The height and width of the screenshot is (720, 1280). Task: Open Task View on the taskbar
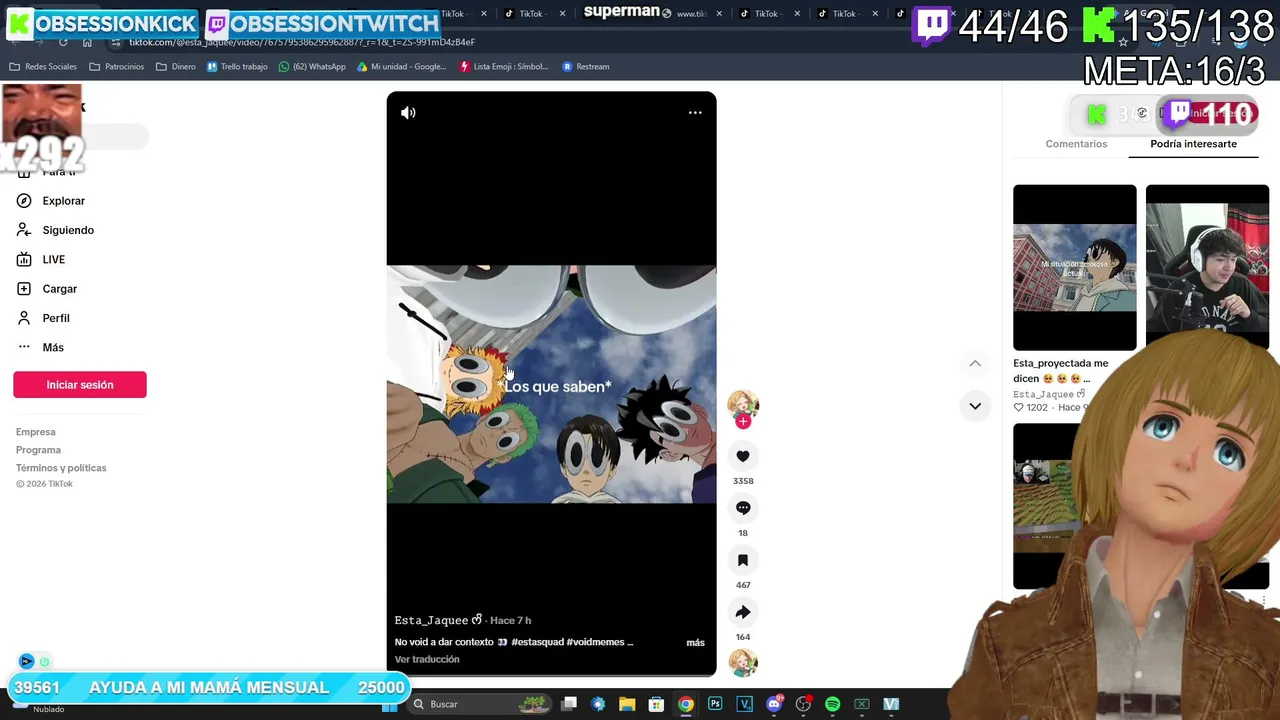coord(569,705)
